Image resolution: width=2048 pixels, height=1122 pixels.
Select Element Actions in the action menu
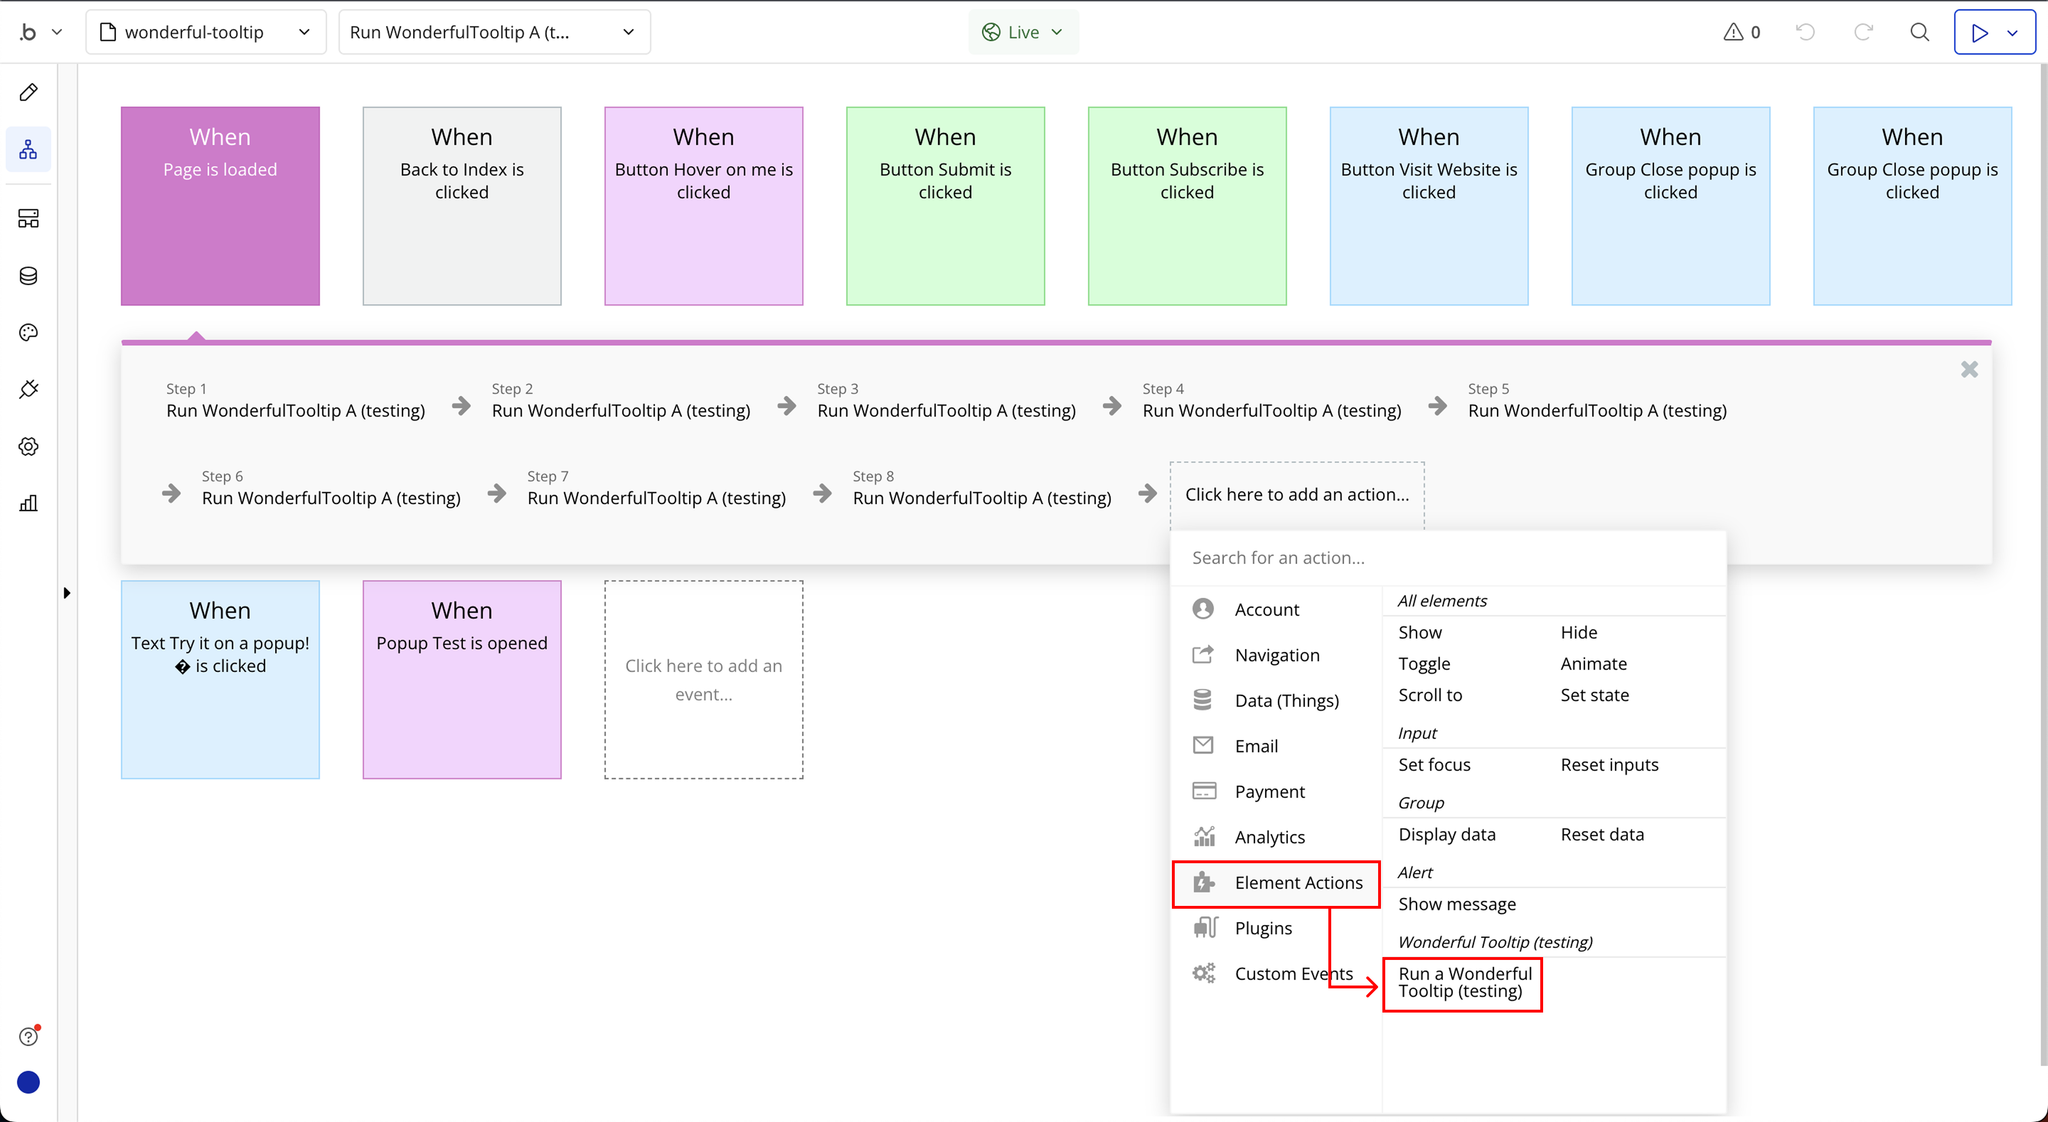1297,883
